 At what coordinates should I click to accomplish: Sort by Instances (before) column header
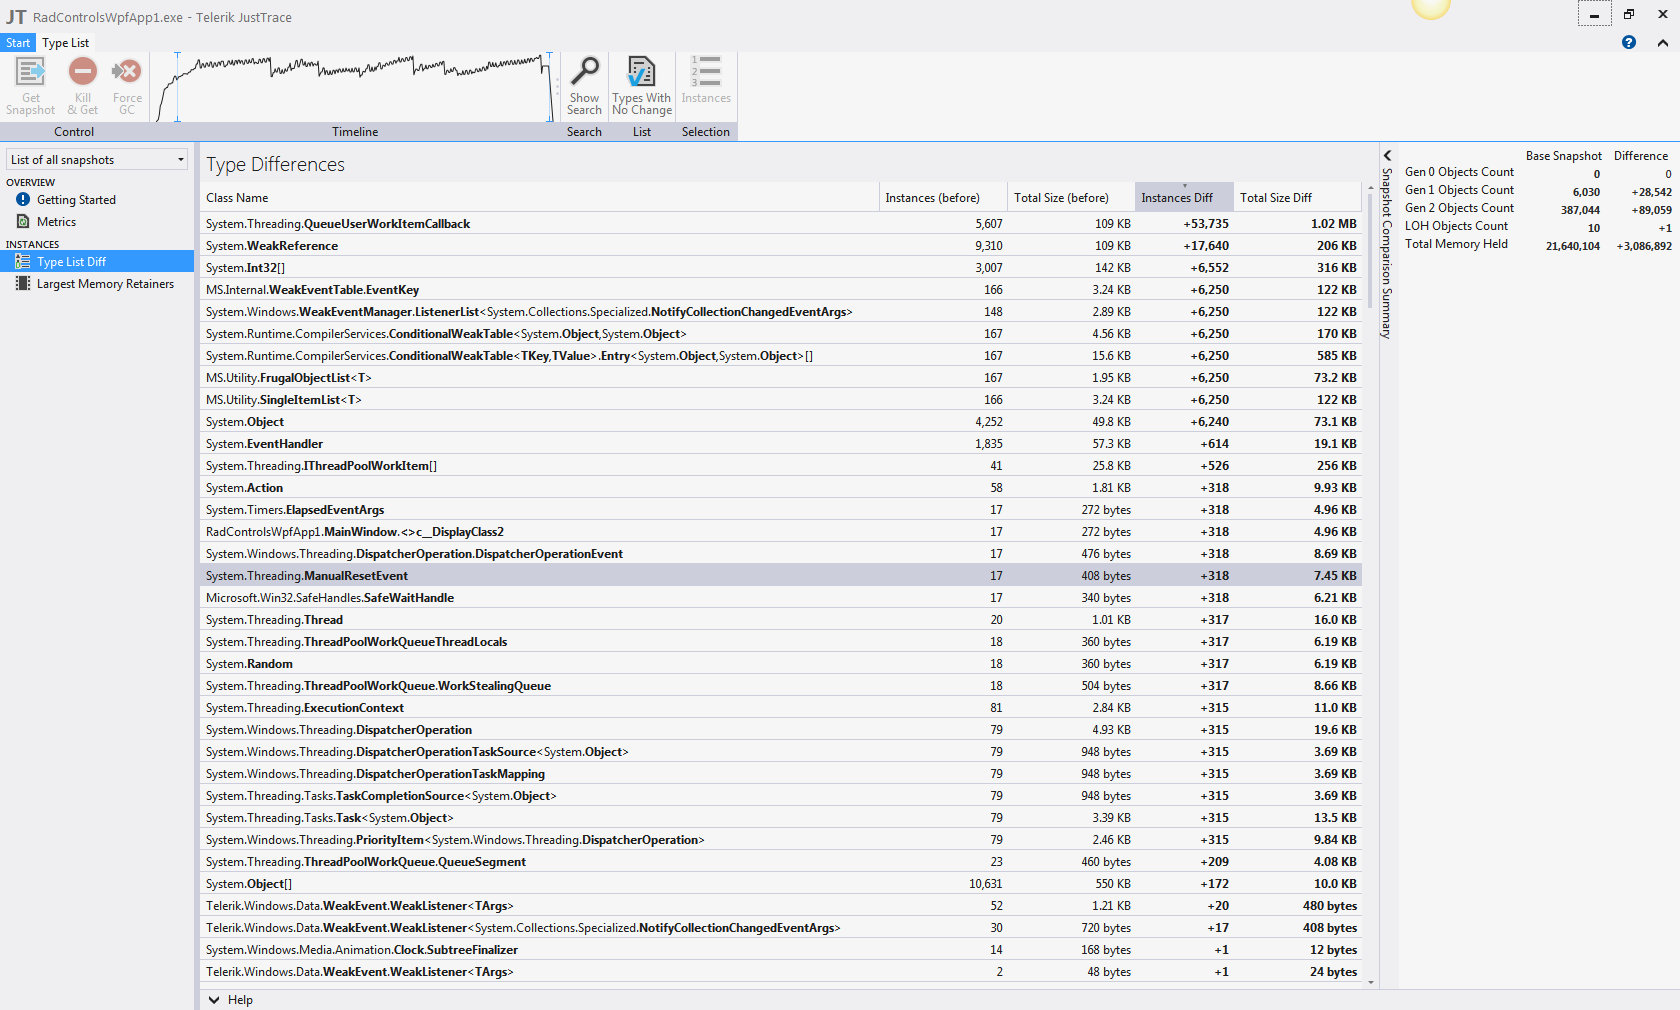click(x=943, y=198)
